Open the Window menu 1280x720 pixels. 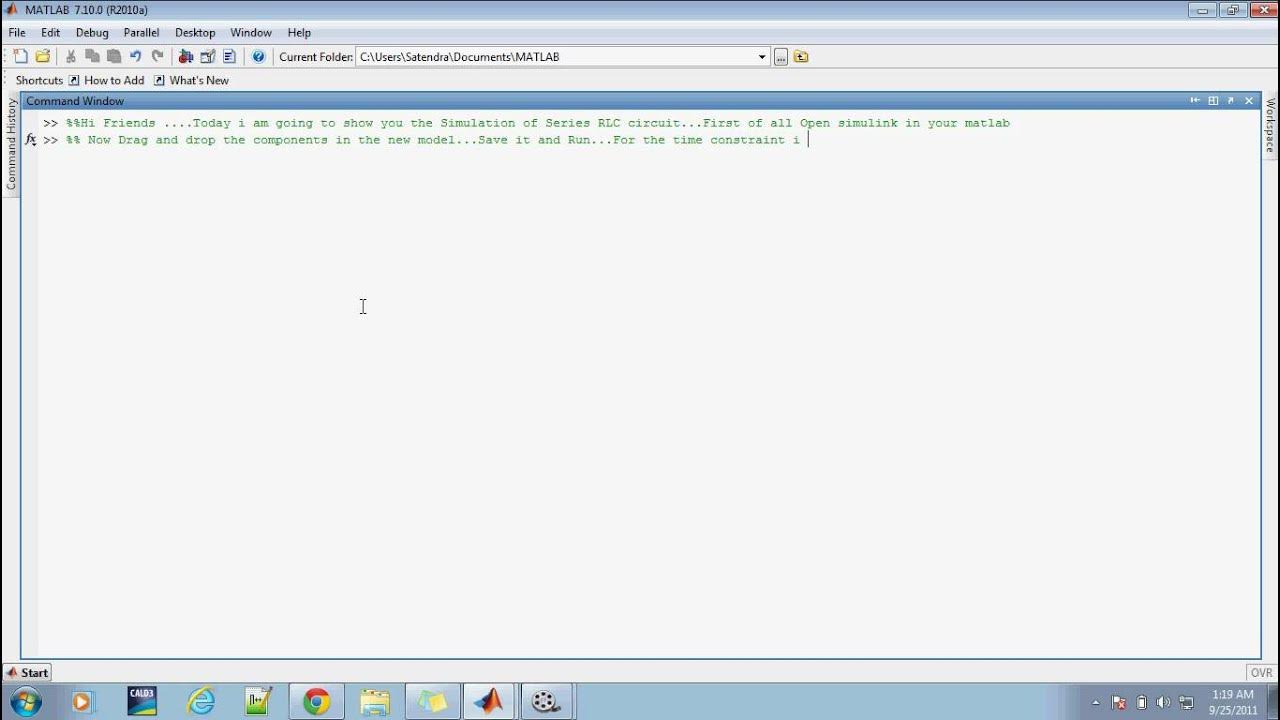pos(251,33)
